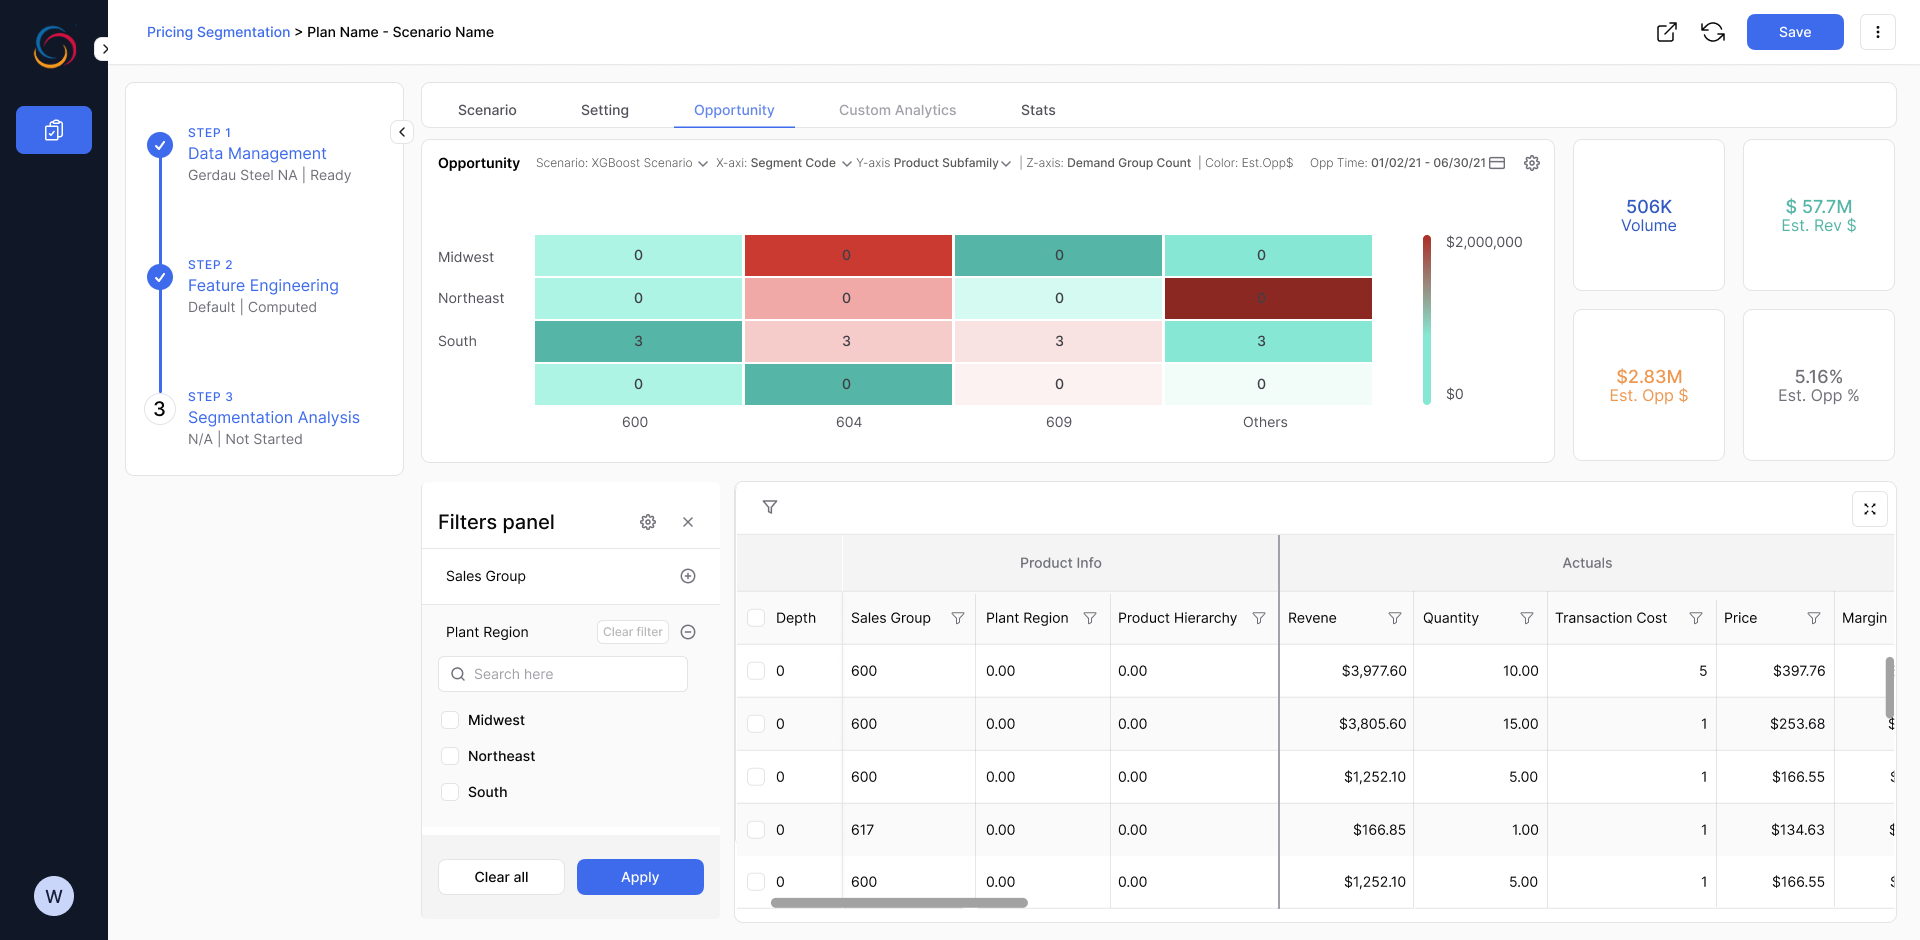The height and width of the screenshot is (940, 1920).
Task: Click the refresh sync icon
Action: (1713, 32)
